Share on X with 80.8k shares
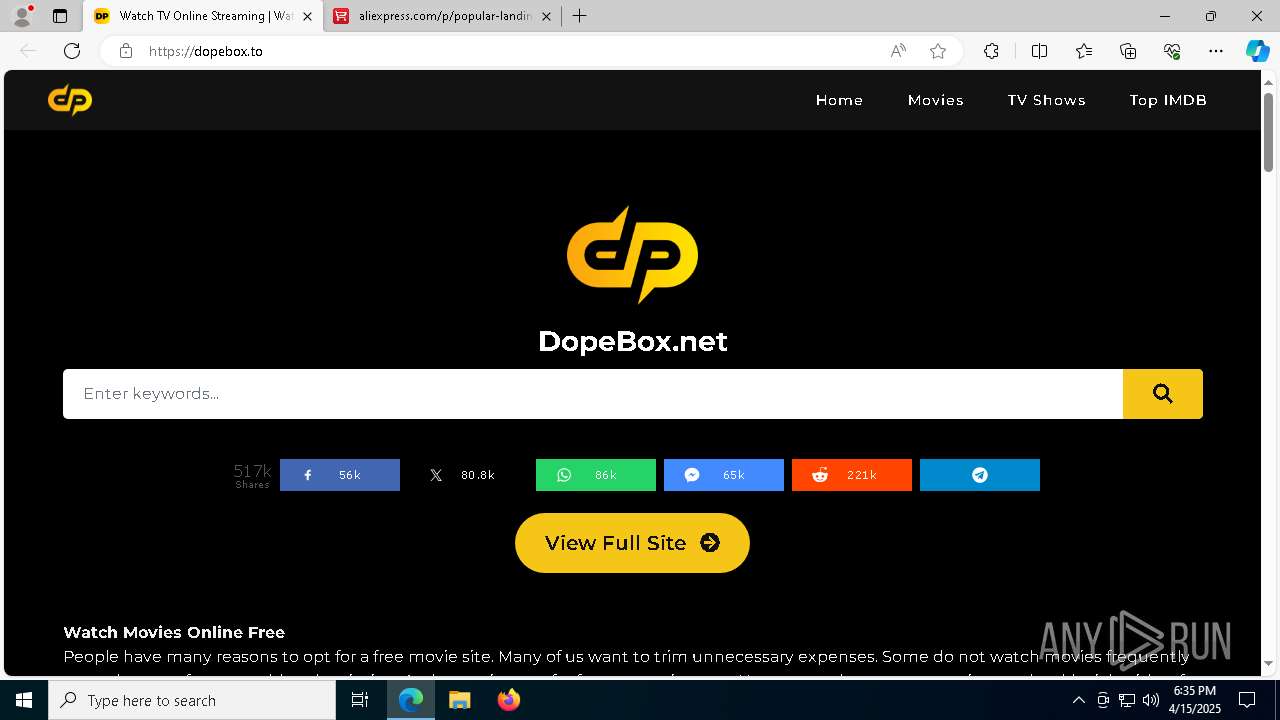 click(x=468, y=475)
